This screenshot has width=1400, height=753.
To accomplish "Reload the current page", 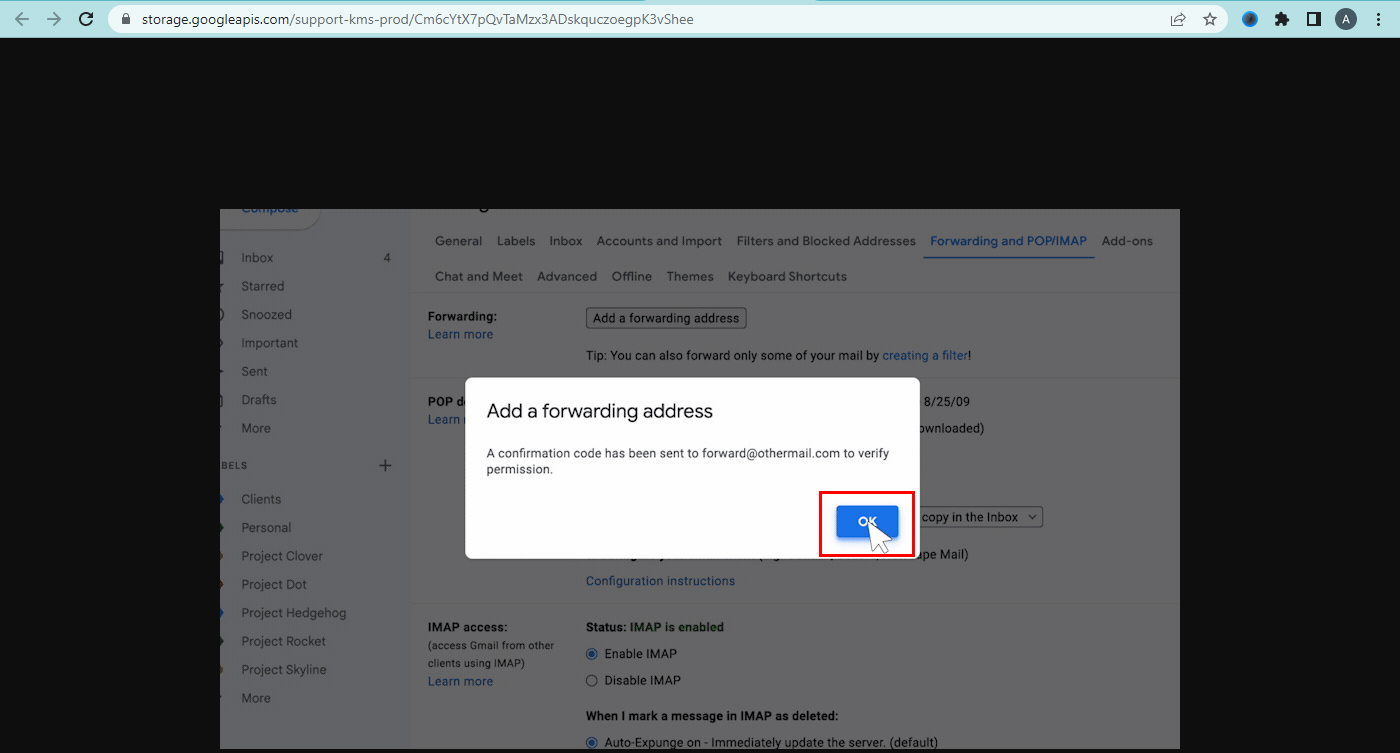I will click(x=85, y=18).
